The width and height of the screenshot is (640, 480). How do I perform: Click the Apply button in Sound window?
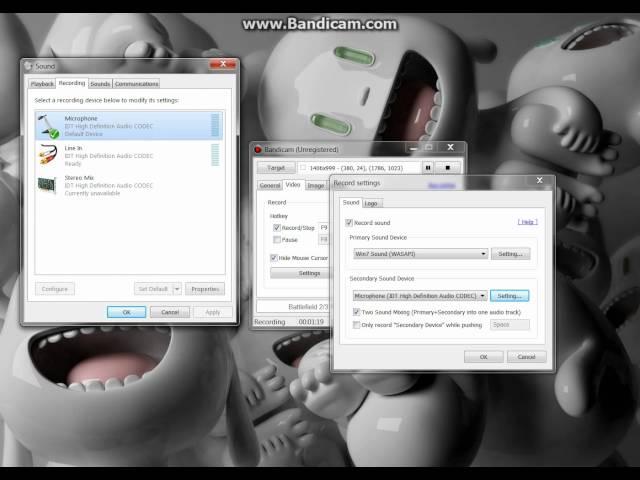213,312
